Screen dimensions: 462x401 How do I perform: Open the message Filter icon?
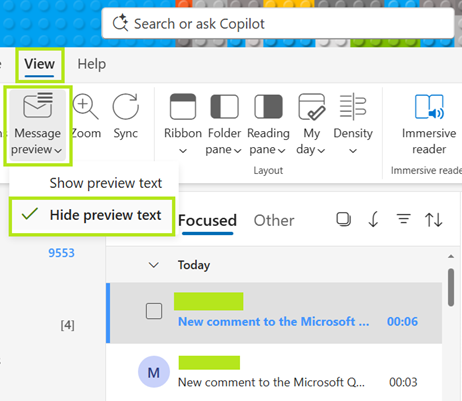point(403,219)
